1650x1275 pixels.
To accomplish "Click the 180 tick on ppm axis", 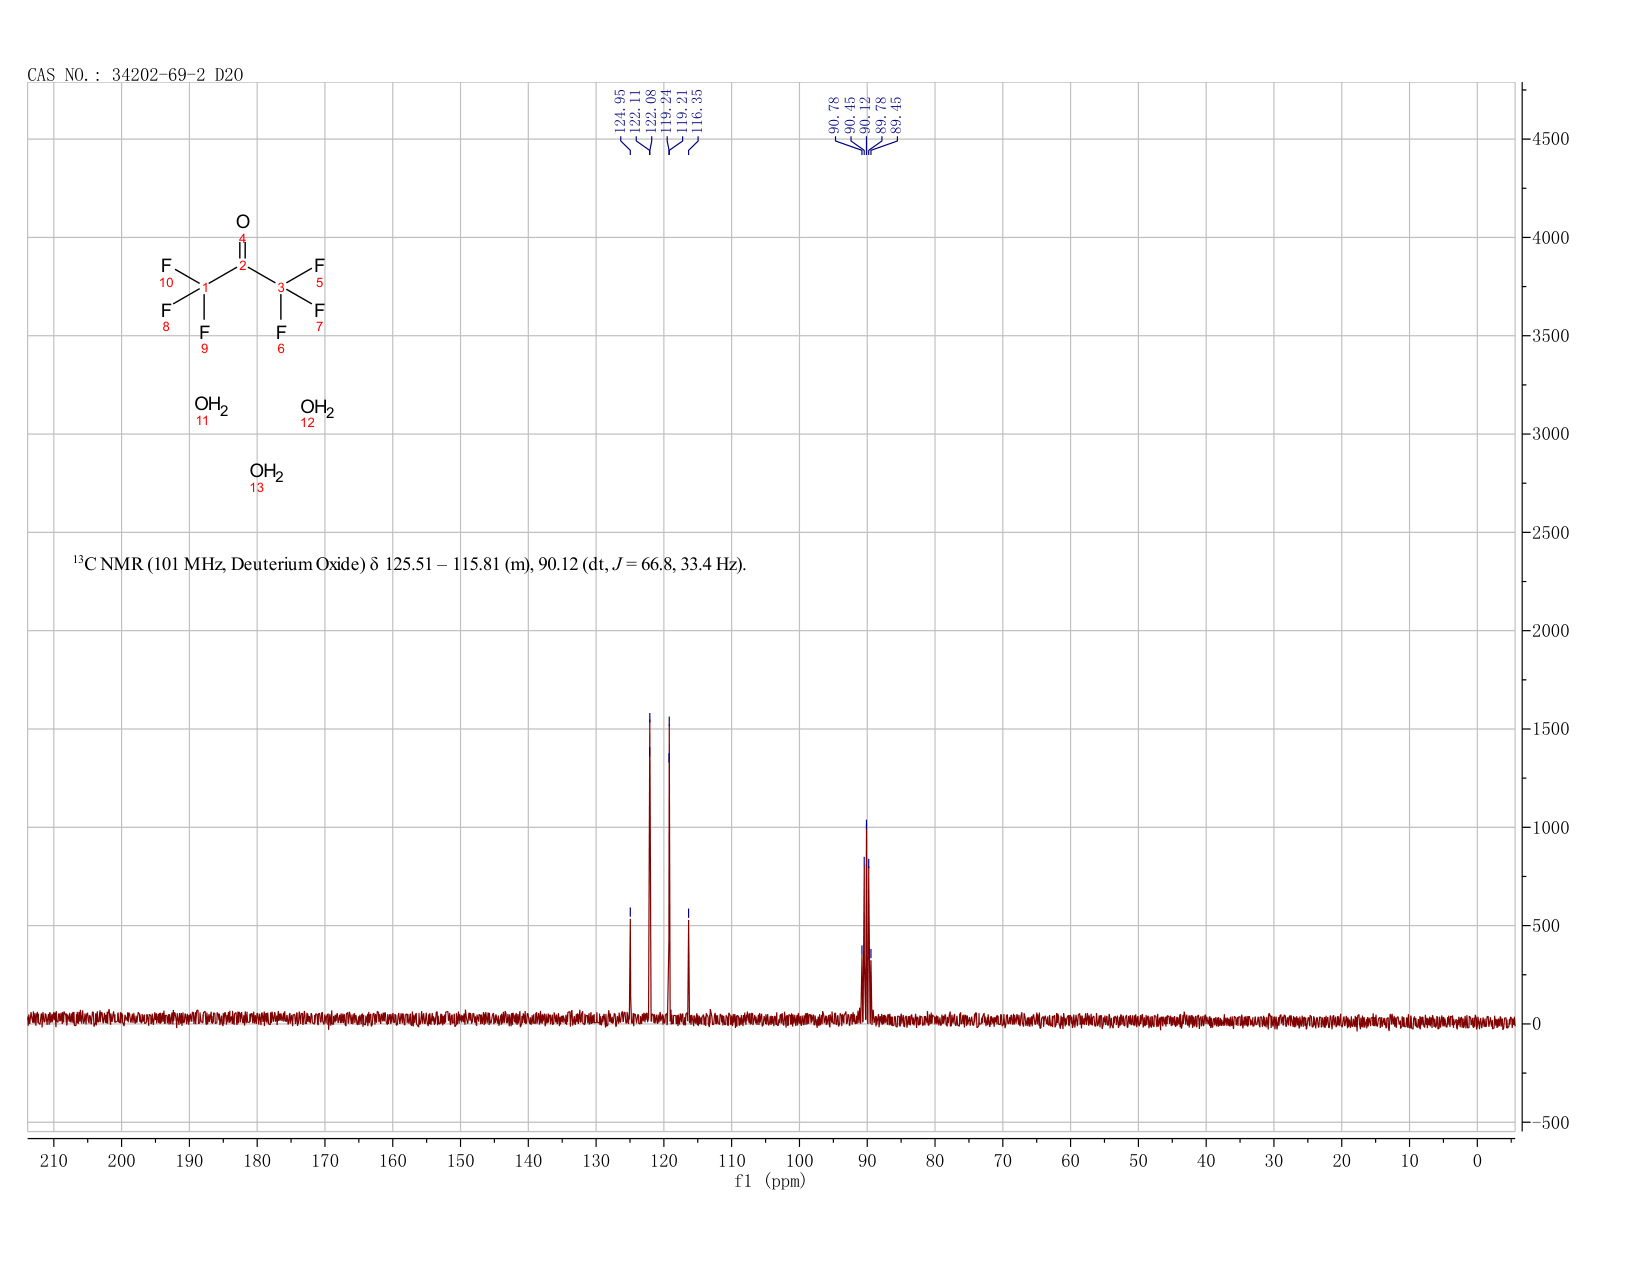I will pos(257,1160).
